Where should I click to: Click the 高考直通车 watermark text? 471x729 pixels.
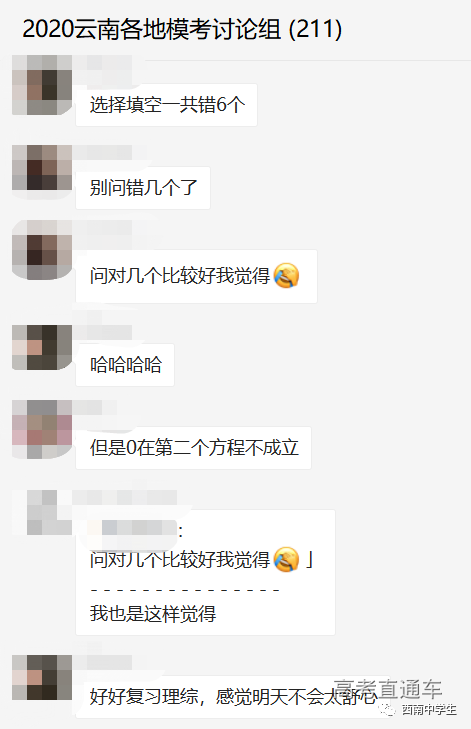pyautogui.click(x=387, y=689)
